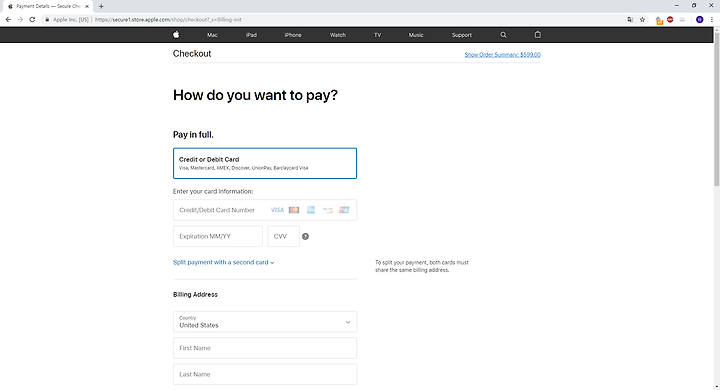The height and width of the screenshot is (390, 720).
Task: Click the browser back arrow
Action: pos(8,19)
